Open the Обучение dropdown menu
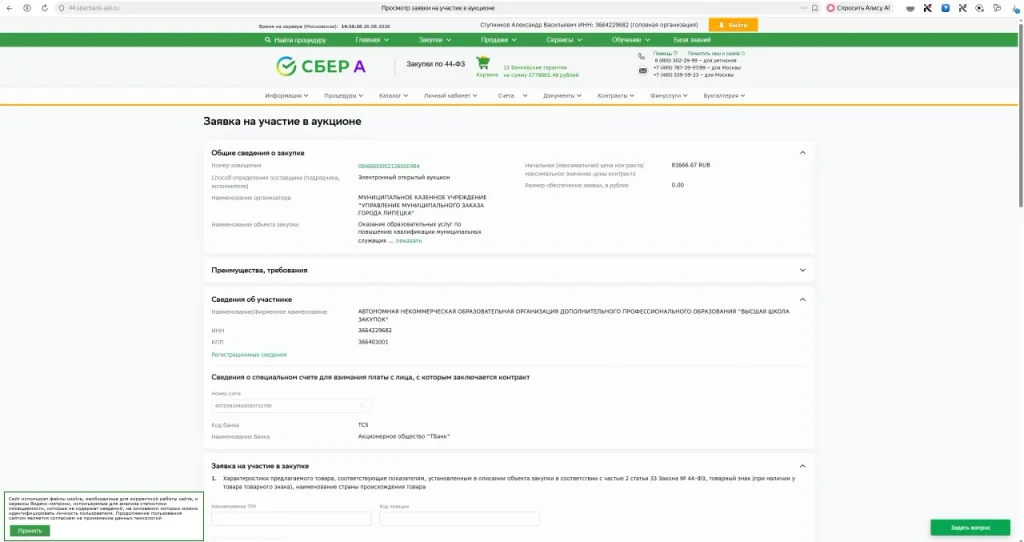 631,40
